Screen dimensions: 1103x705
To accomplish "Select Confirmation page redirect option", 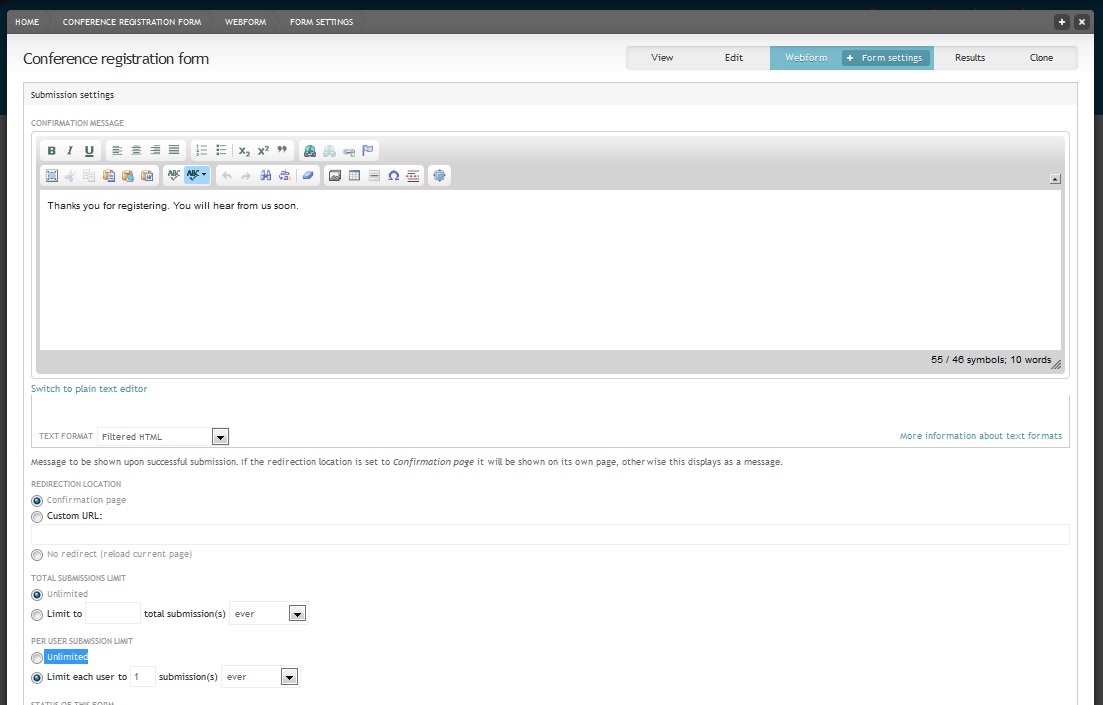I will [x=37, y=501].
